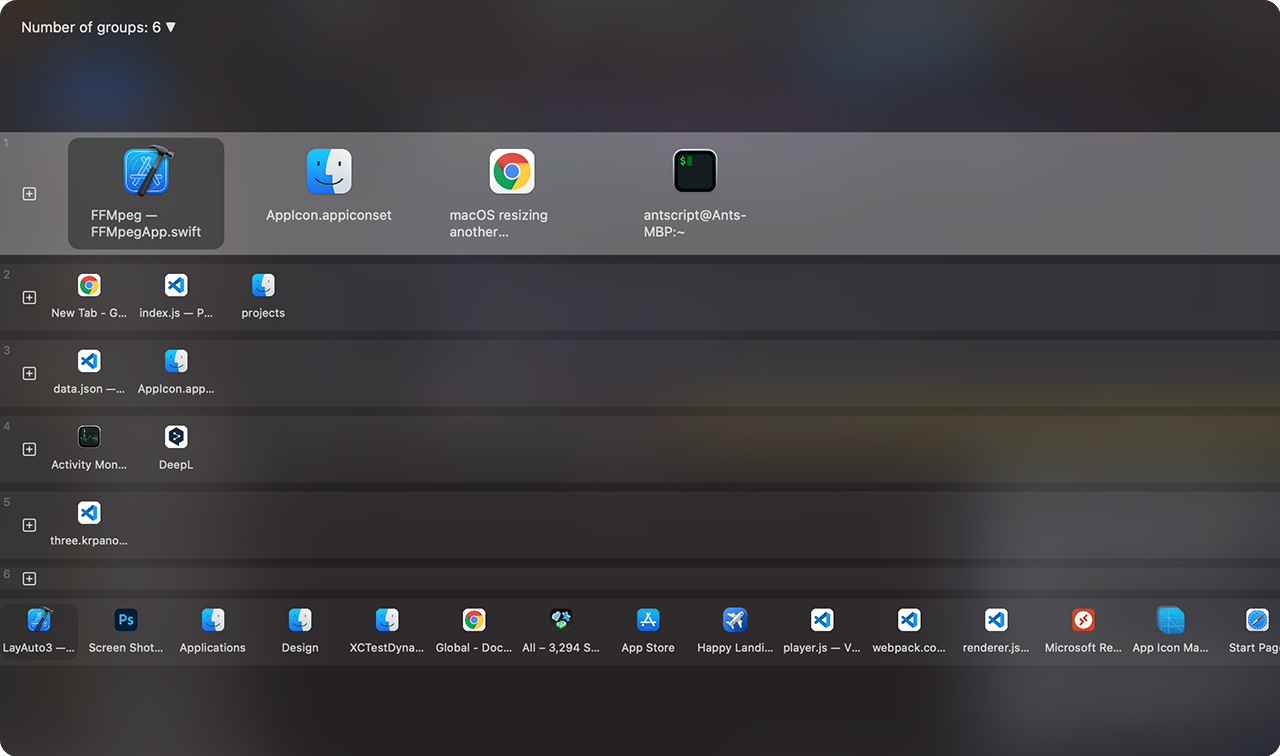Open the VS Code renderer.js window

[996, 631]
